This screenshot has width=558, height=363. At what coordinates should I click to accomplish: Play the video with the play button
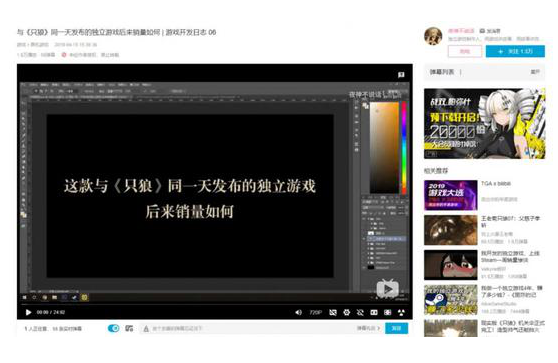pyautogui.click(x=28, y=312)
